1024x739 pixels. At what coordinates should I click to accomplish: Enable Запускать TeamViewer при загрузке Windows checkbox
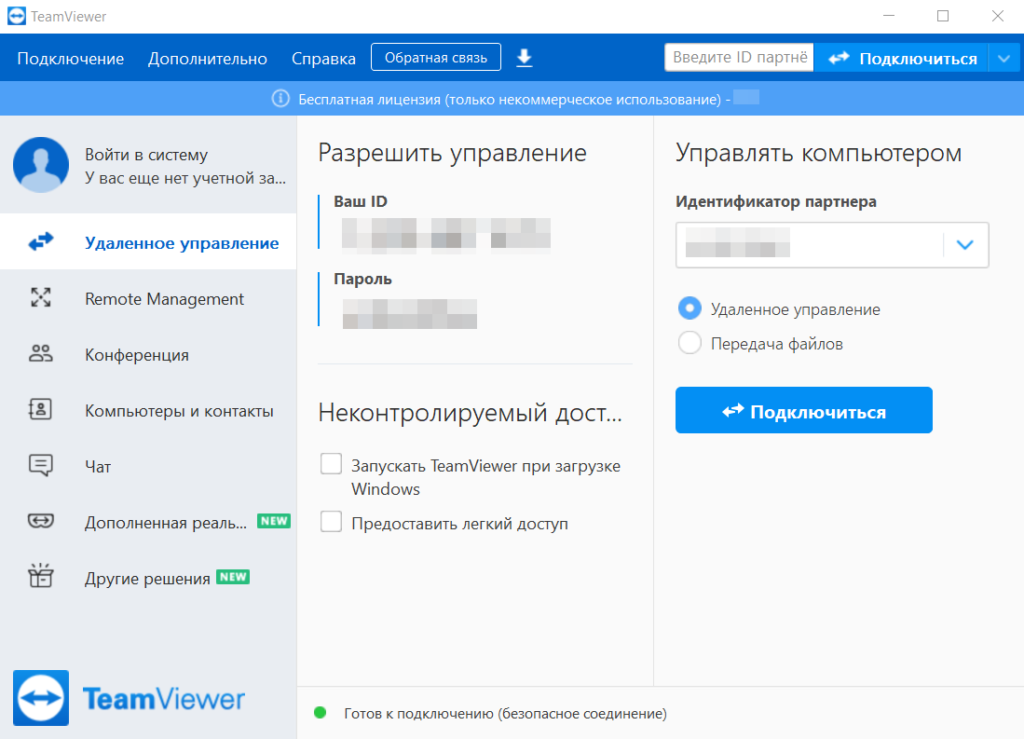(x=331, y=464)
